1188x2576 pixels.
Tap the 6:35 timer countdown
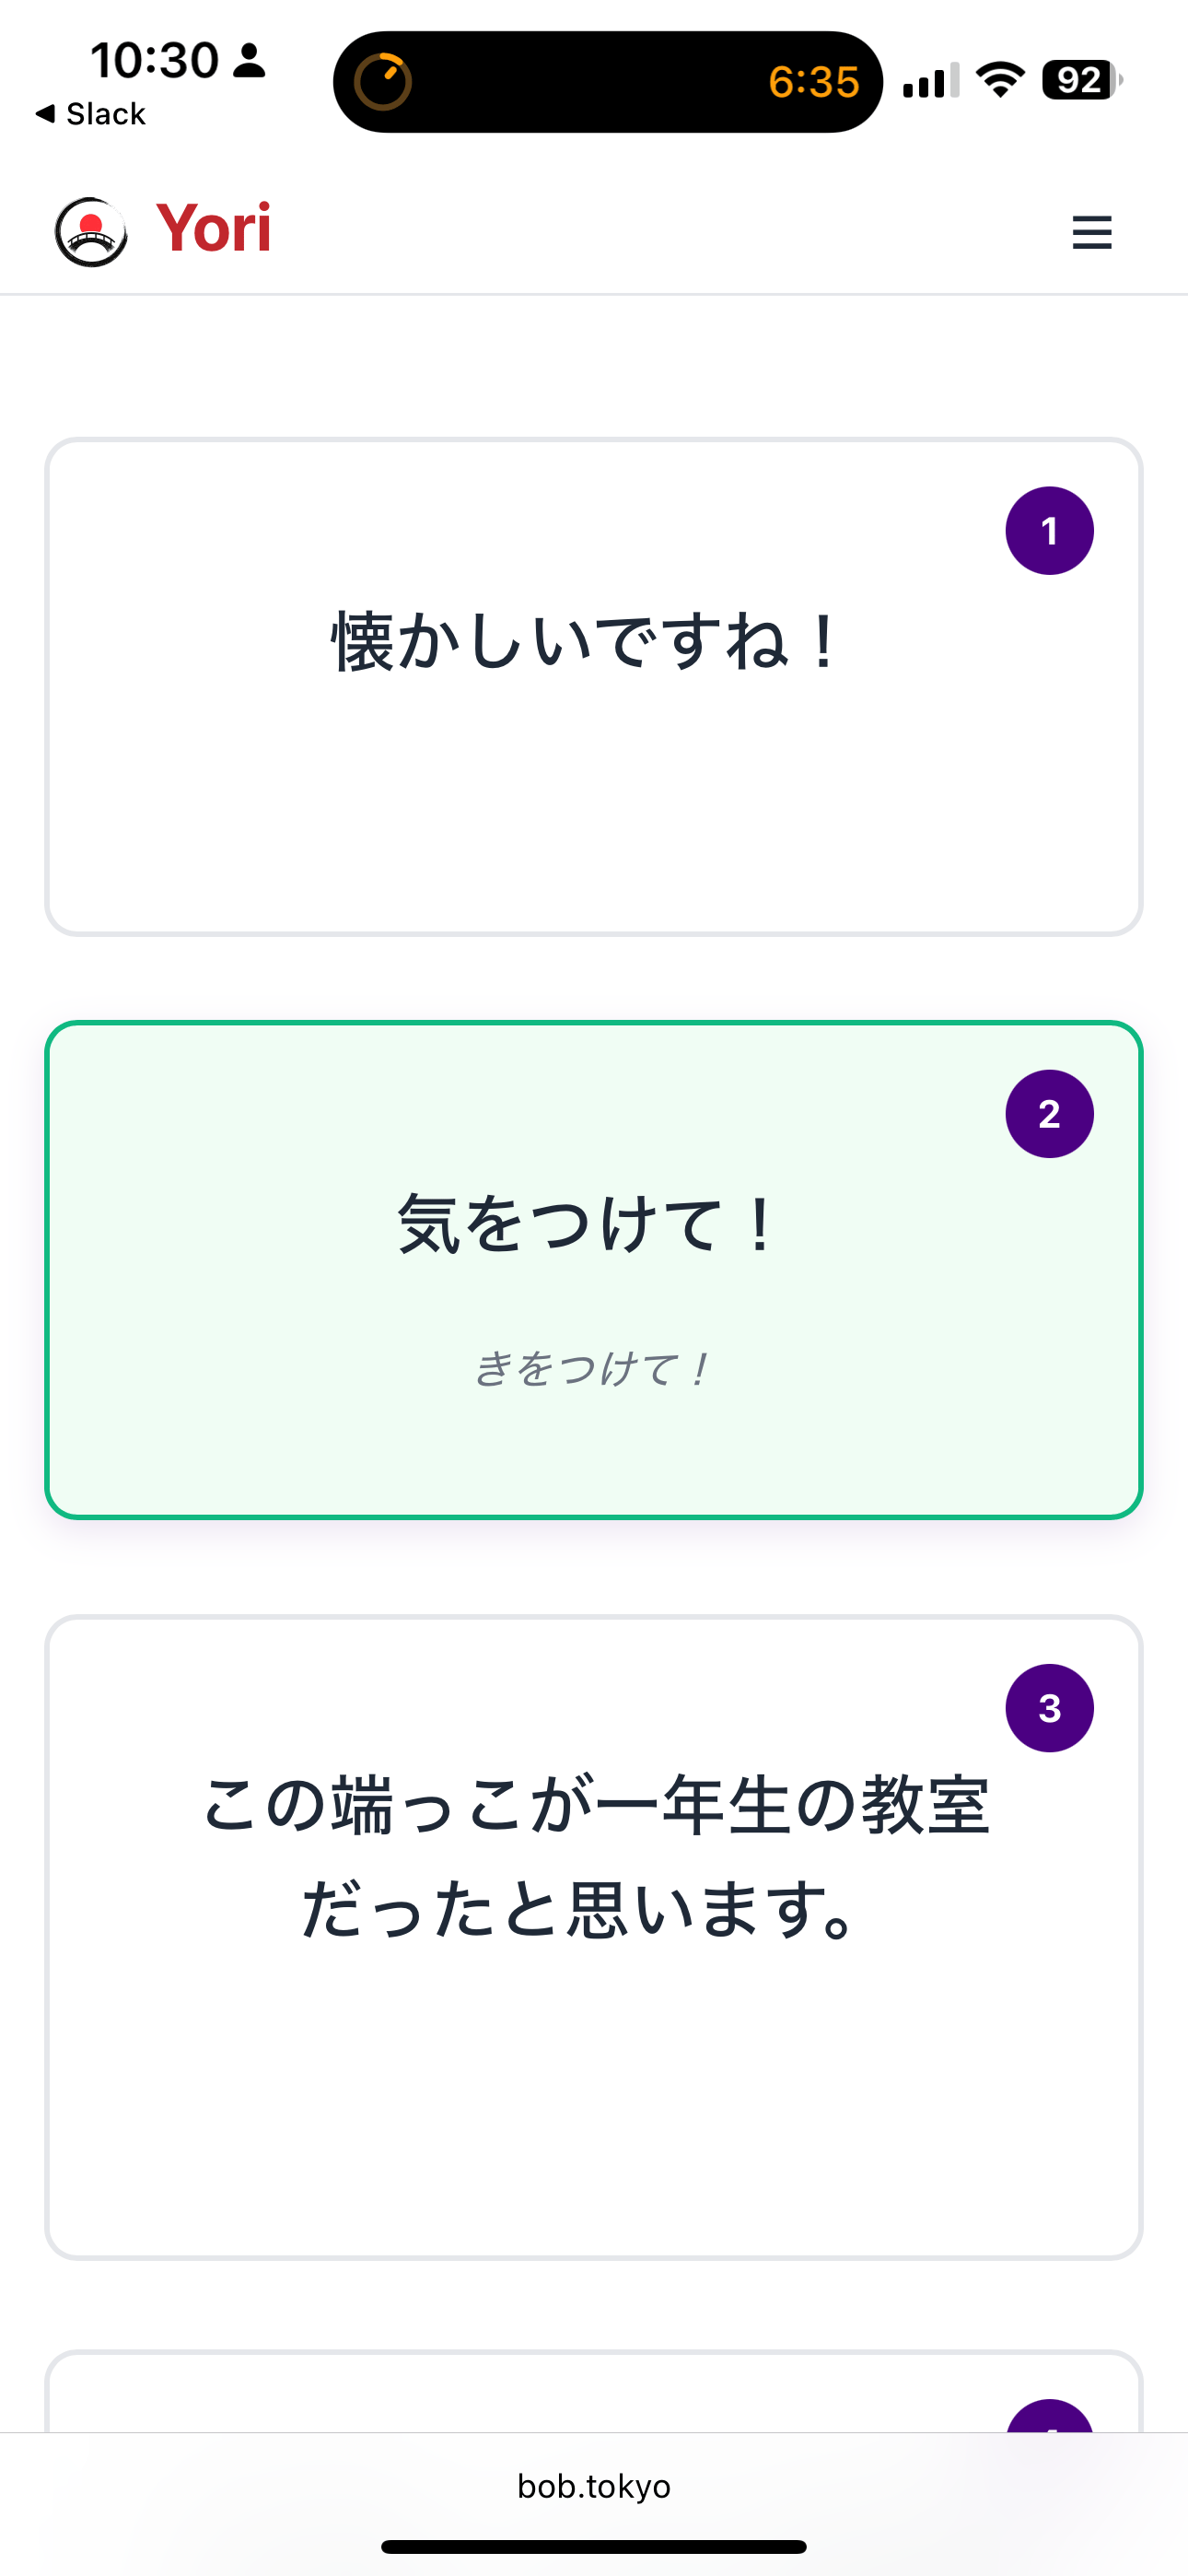(x=813, y=82)
